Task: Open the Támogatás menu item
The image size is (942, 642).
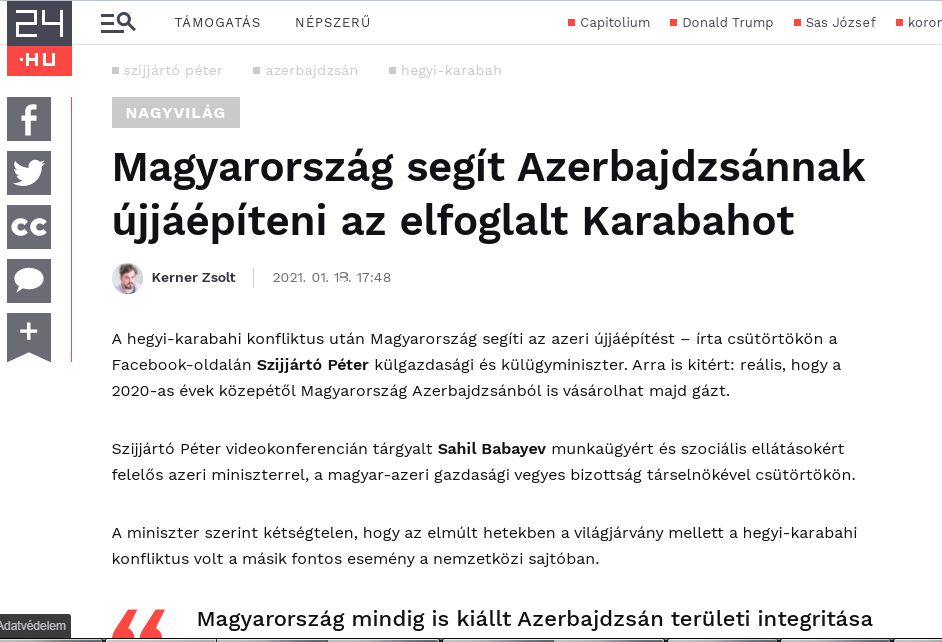Action: [x=217, y=23]
